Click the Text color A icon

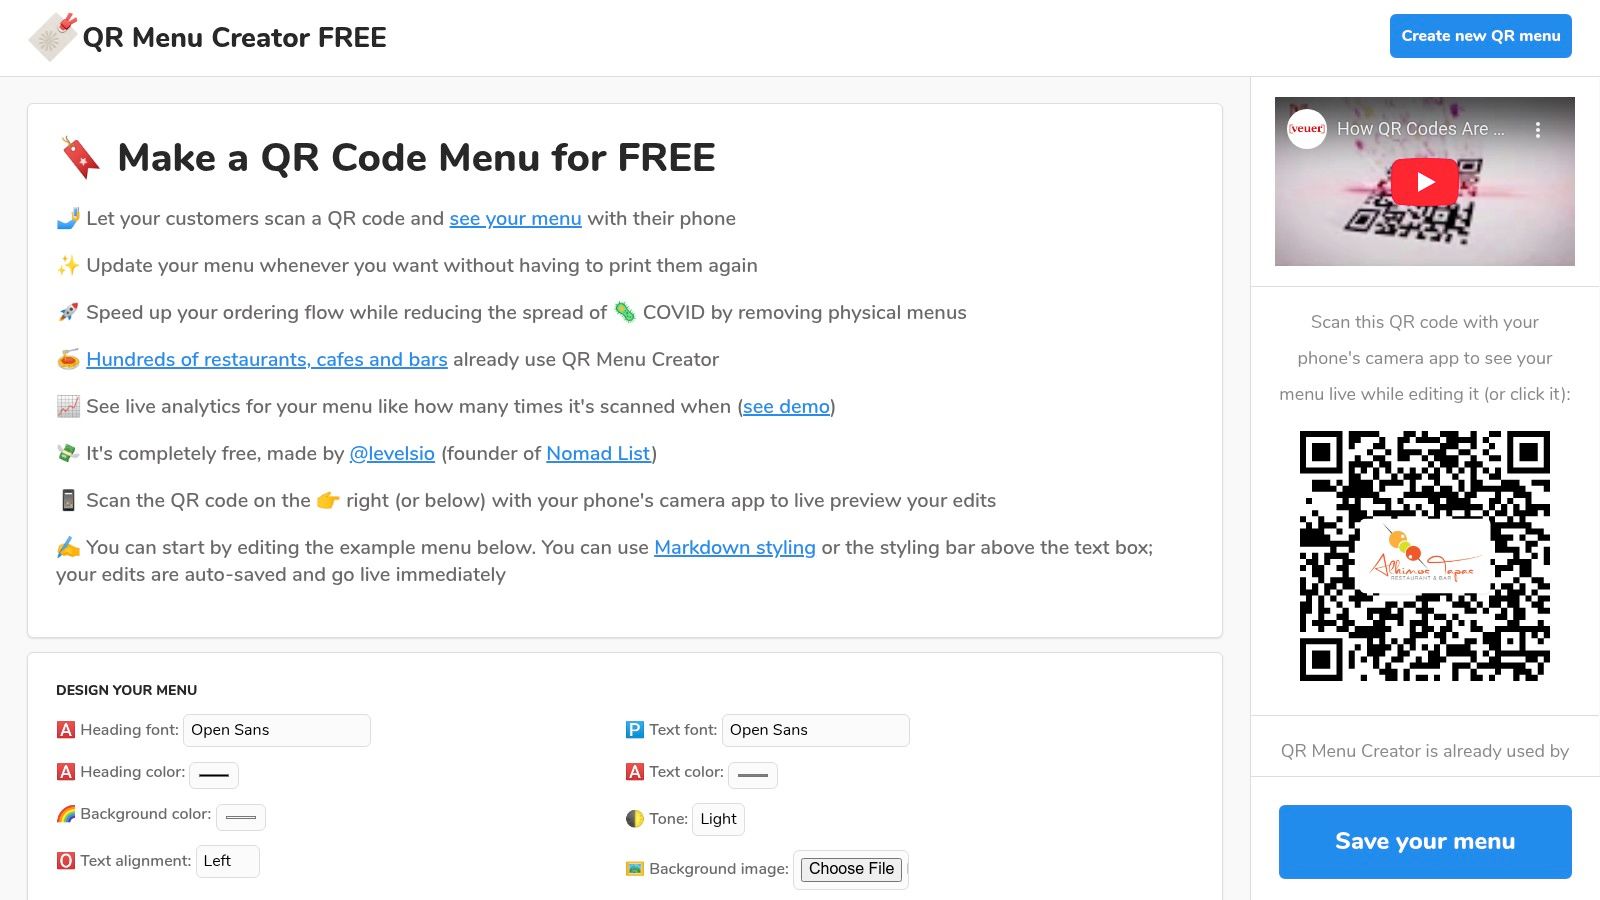[x=635, y=772]
